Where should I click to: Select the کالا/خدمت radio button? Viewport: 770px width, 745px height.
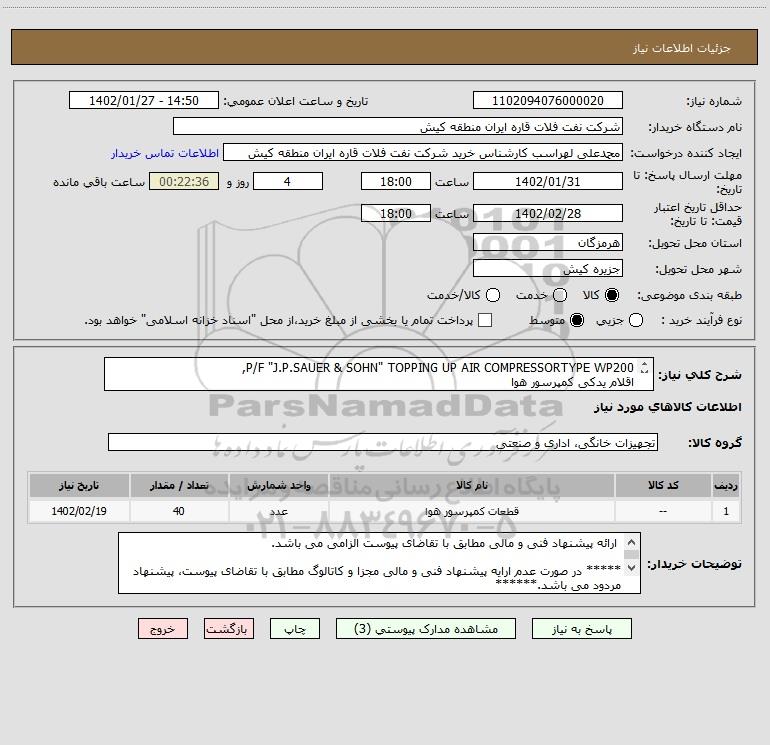(x=493, y=295)
